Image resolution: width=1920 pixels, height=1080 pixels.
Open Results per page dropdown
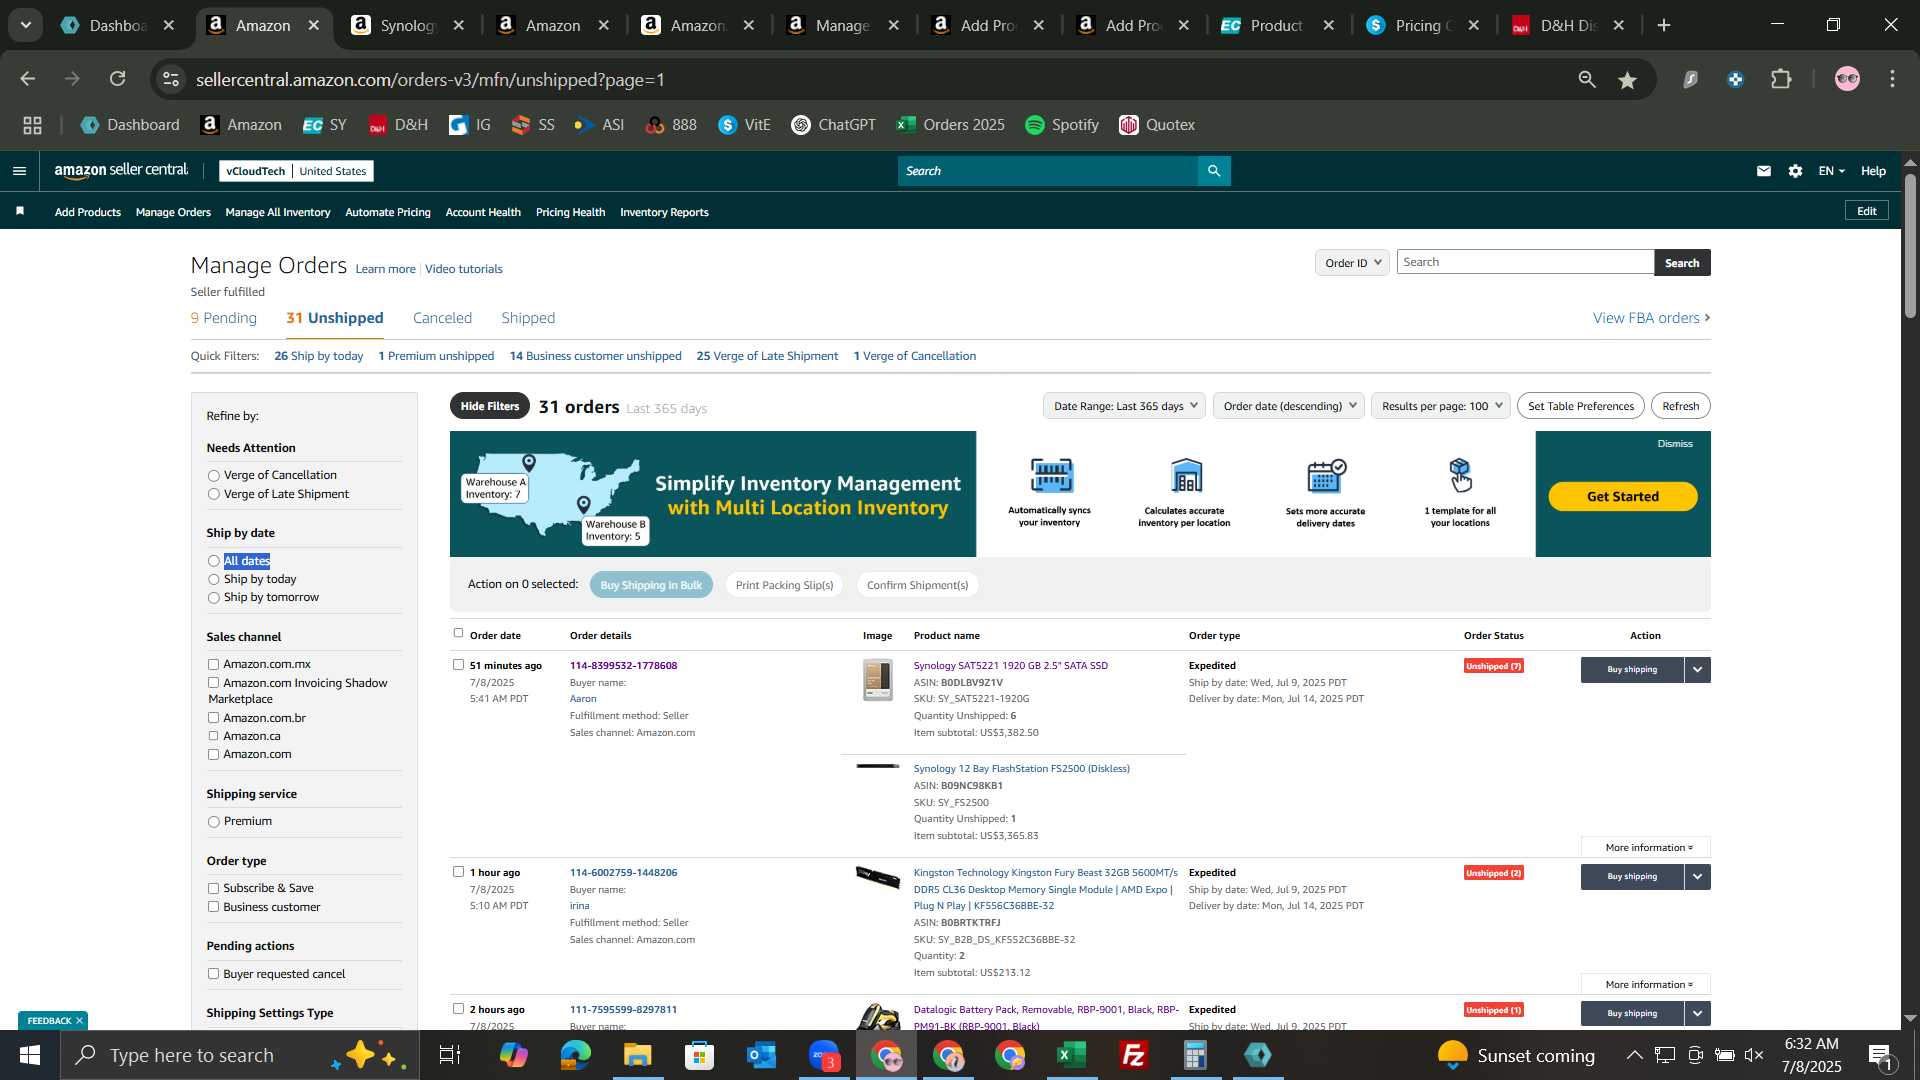tap(1441, 406)
